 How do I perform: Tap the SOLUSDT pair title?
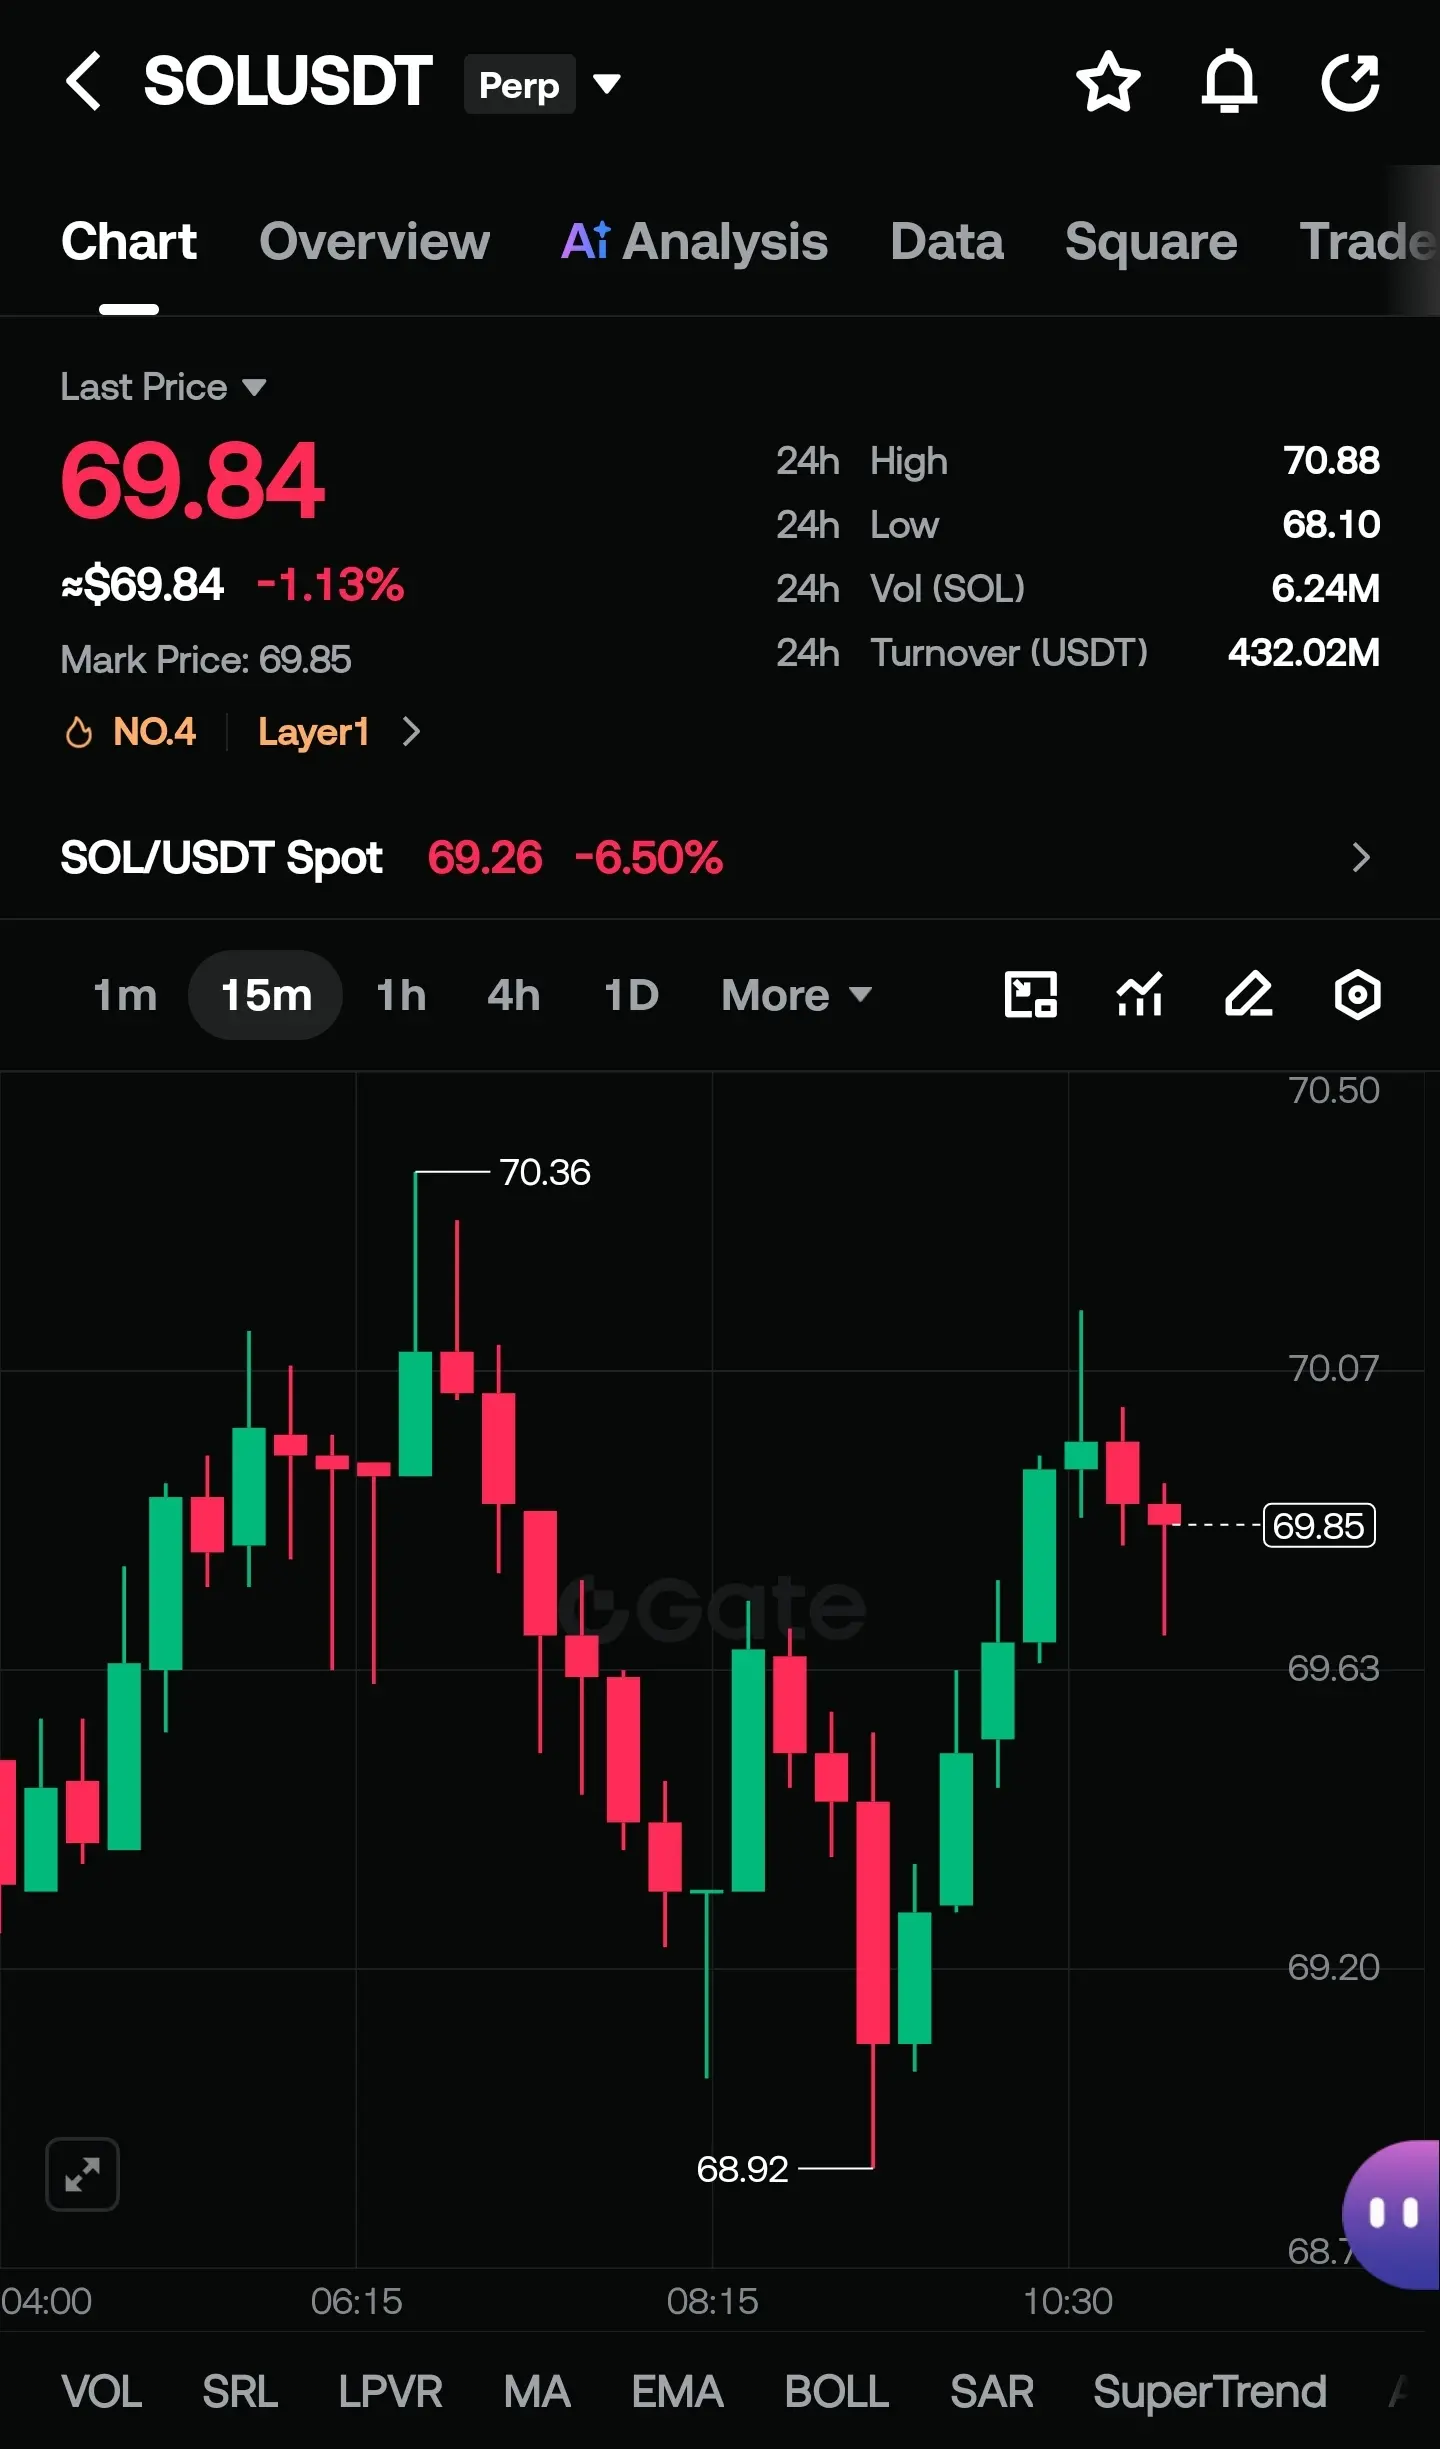click(x=288, y=82)
